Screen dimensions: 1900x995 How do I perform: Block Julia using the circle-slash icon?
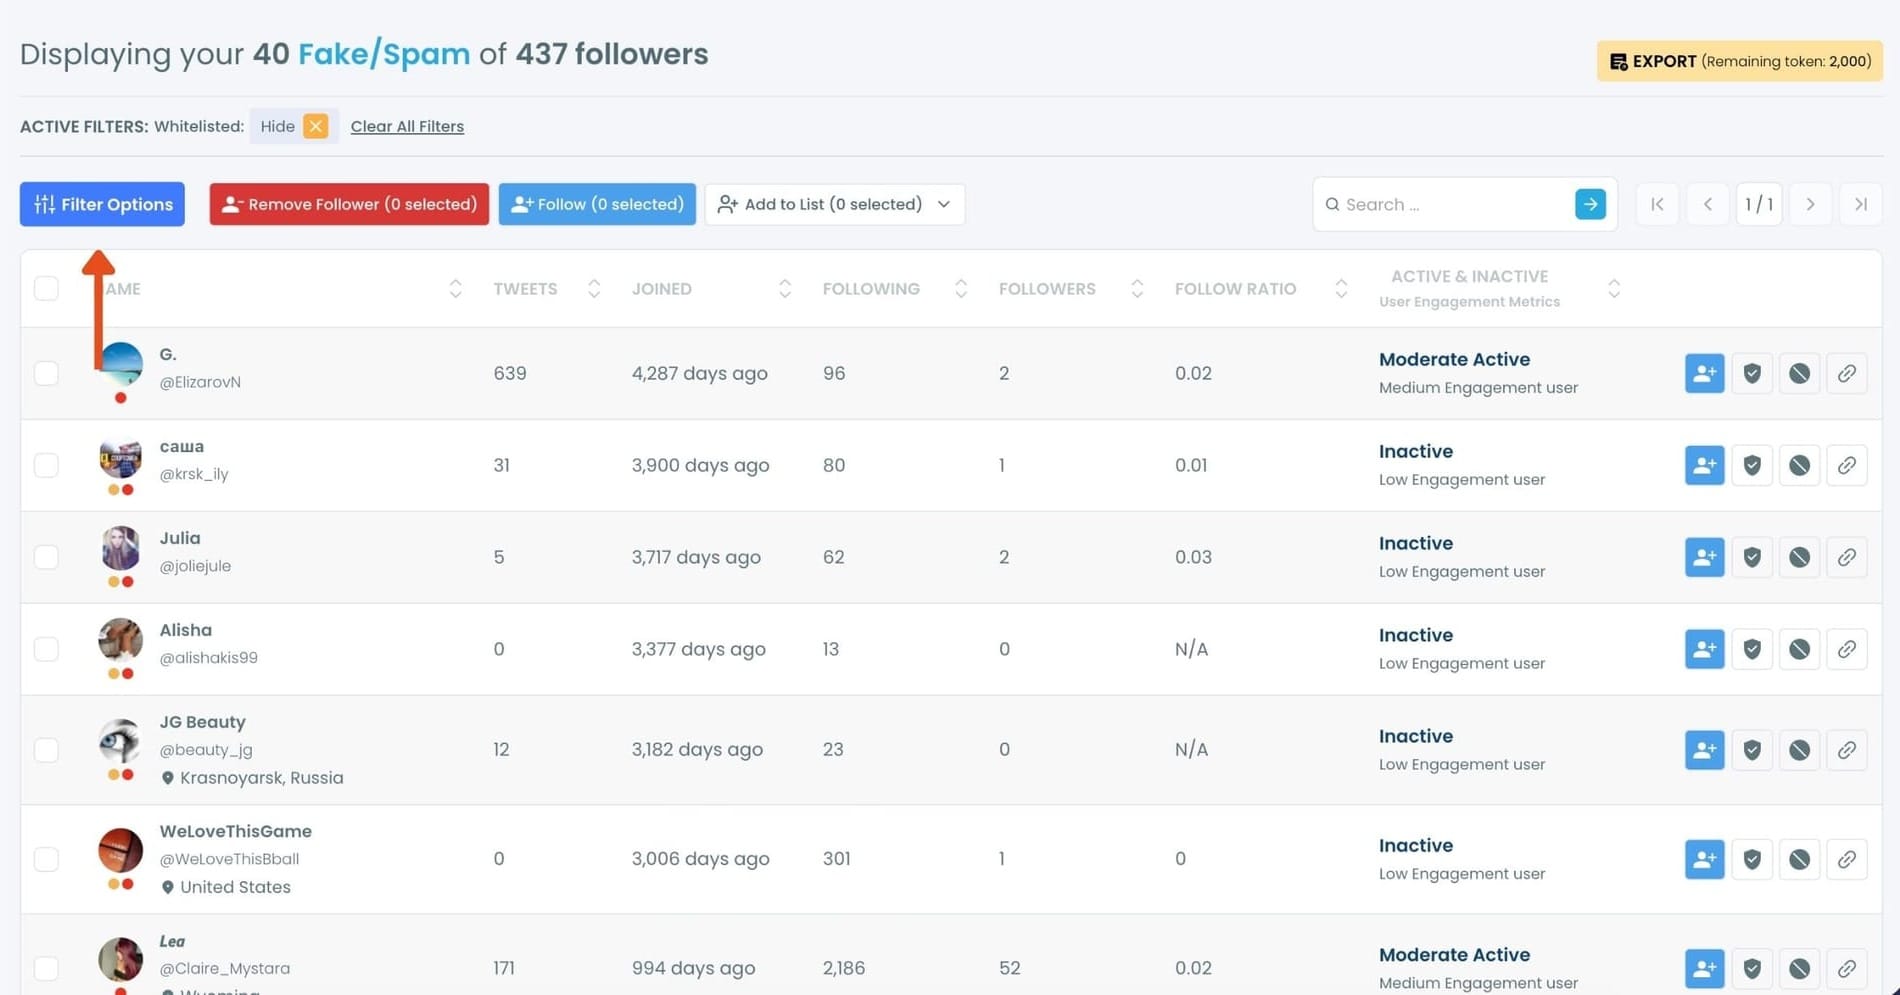coord(1799,557)
